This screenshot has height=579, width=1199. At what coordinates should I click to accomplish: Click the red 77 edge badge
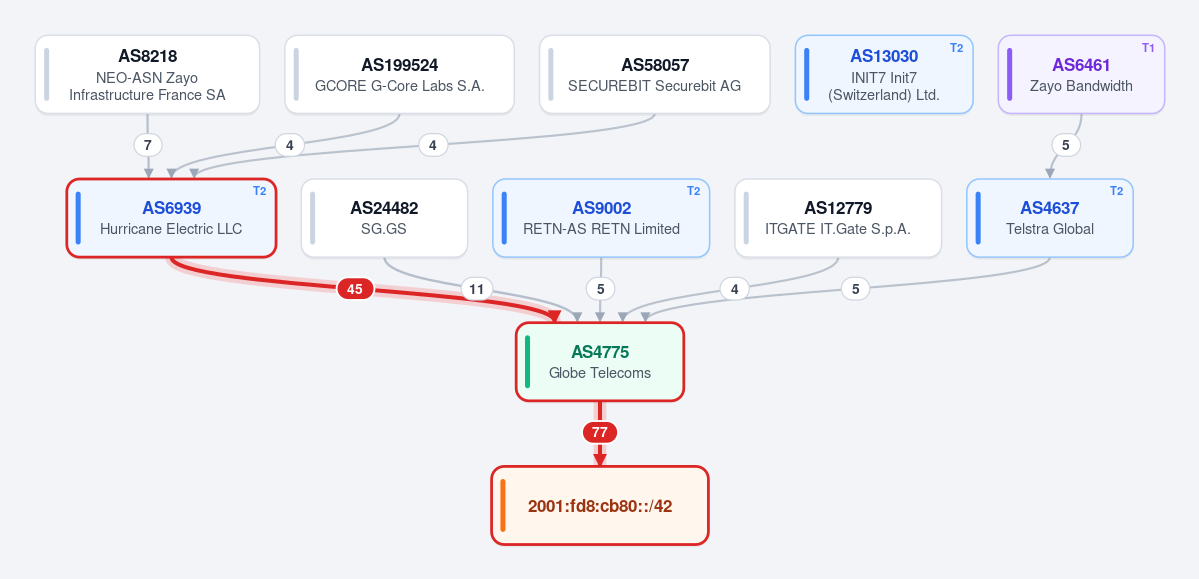pyautogui.click(x=600, y=432)
